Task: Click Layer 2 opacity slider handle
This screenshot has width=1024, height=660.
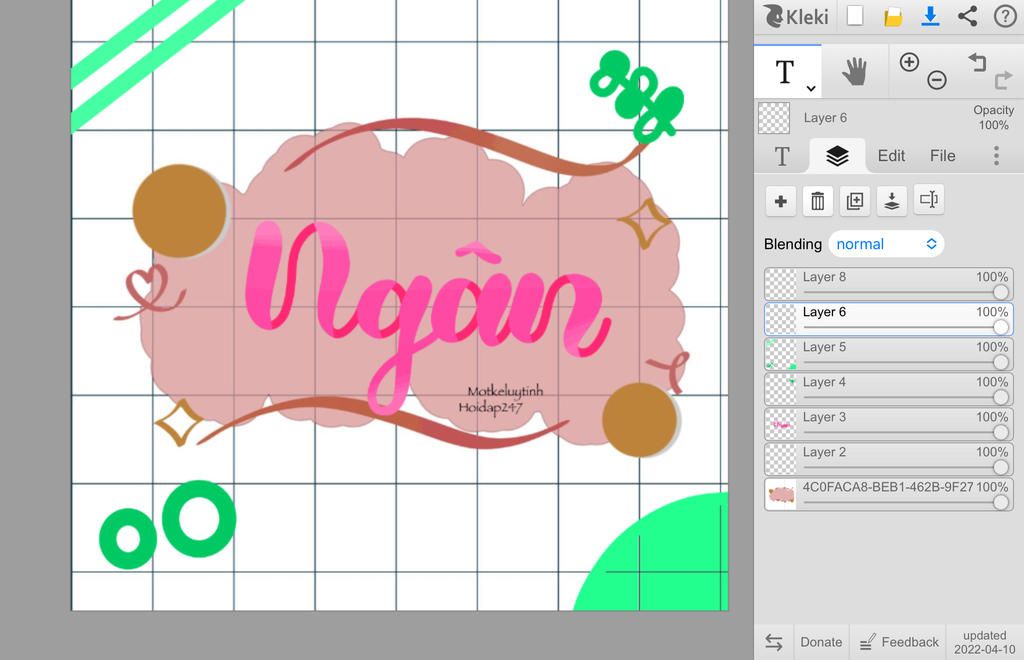Action: coord(1000,467)
